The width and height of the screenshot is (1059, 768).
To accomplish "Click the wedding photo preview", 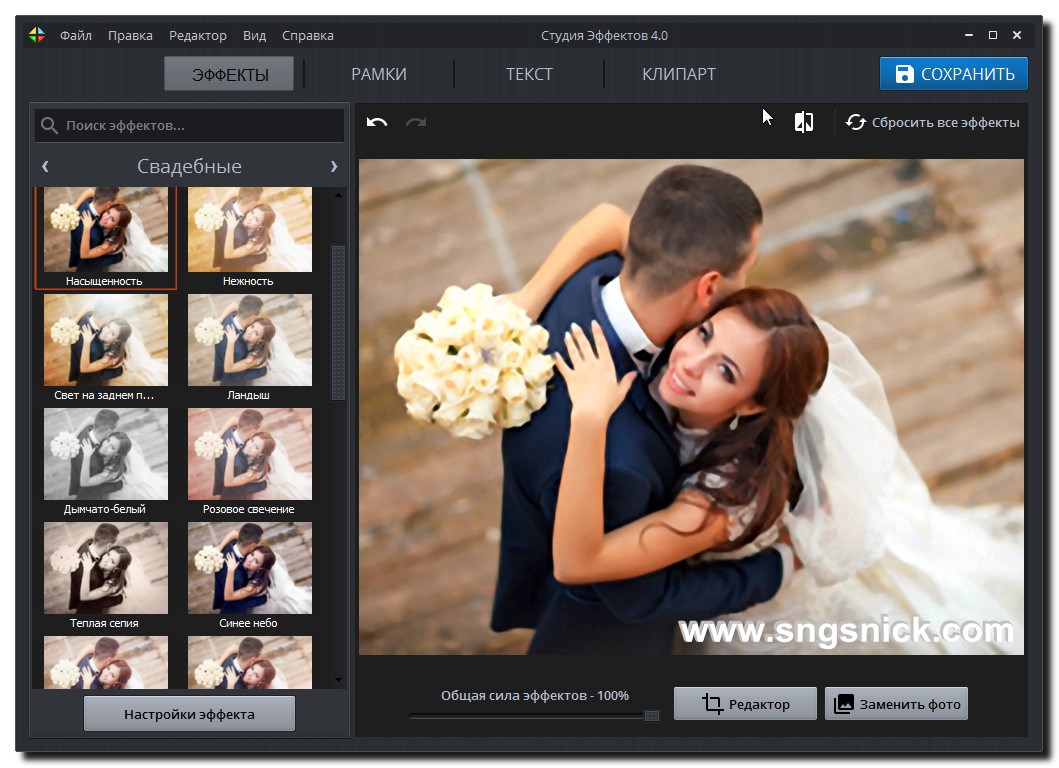I will coord(691,407).
